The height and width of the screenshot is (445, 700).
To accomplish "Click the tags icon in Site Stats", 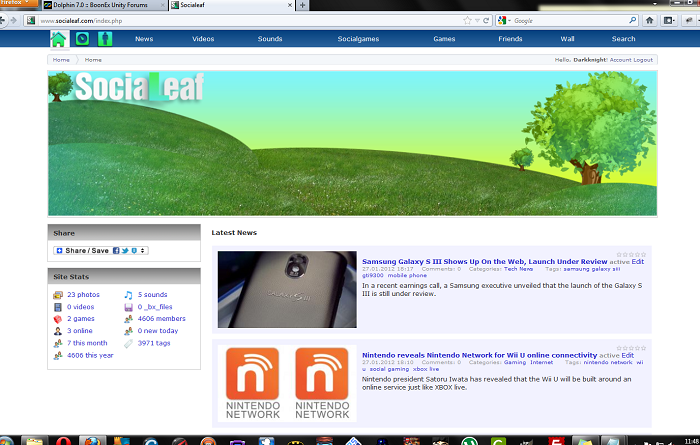I will coord(128,343).
